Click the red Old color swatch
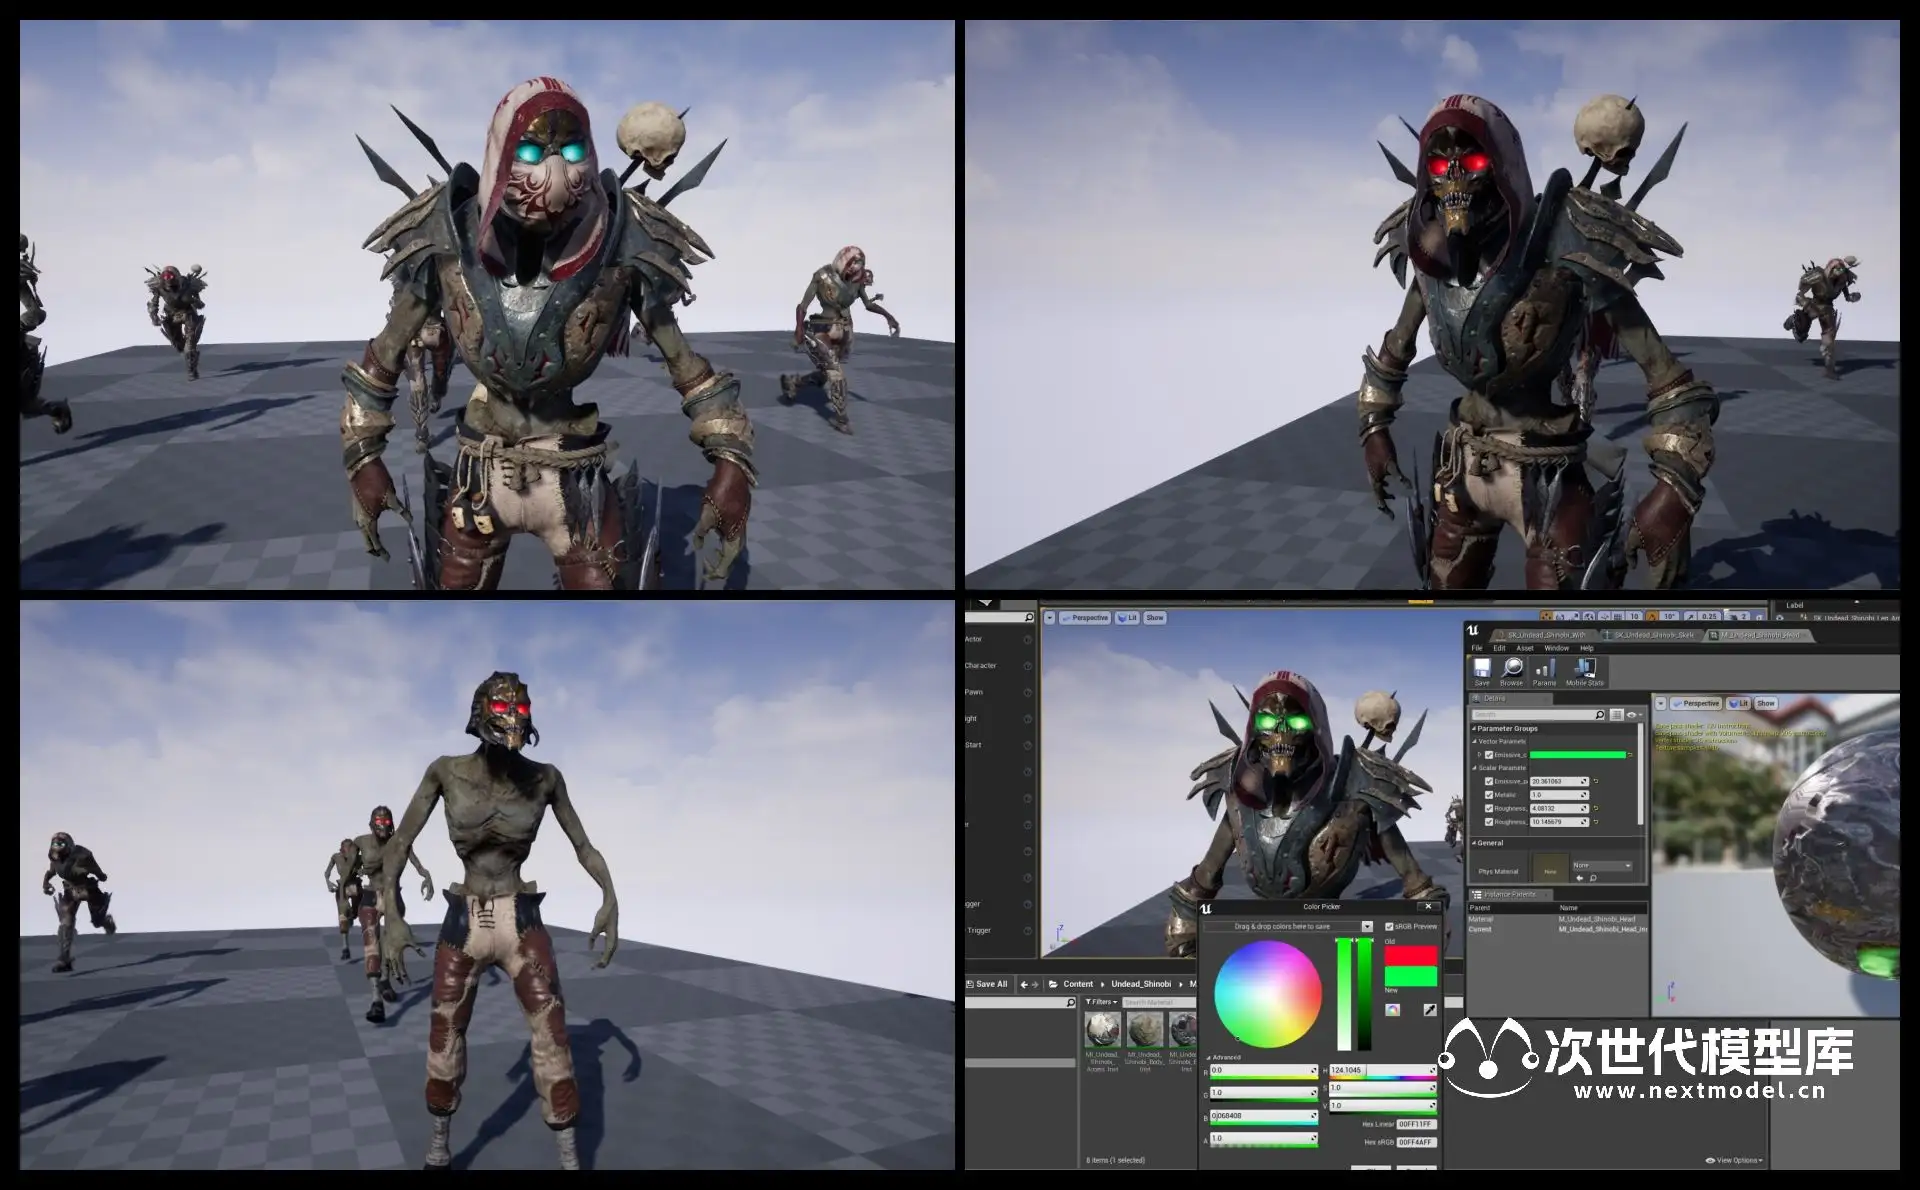 pos(1411,955)
